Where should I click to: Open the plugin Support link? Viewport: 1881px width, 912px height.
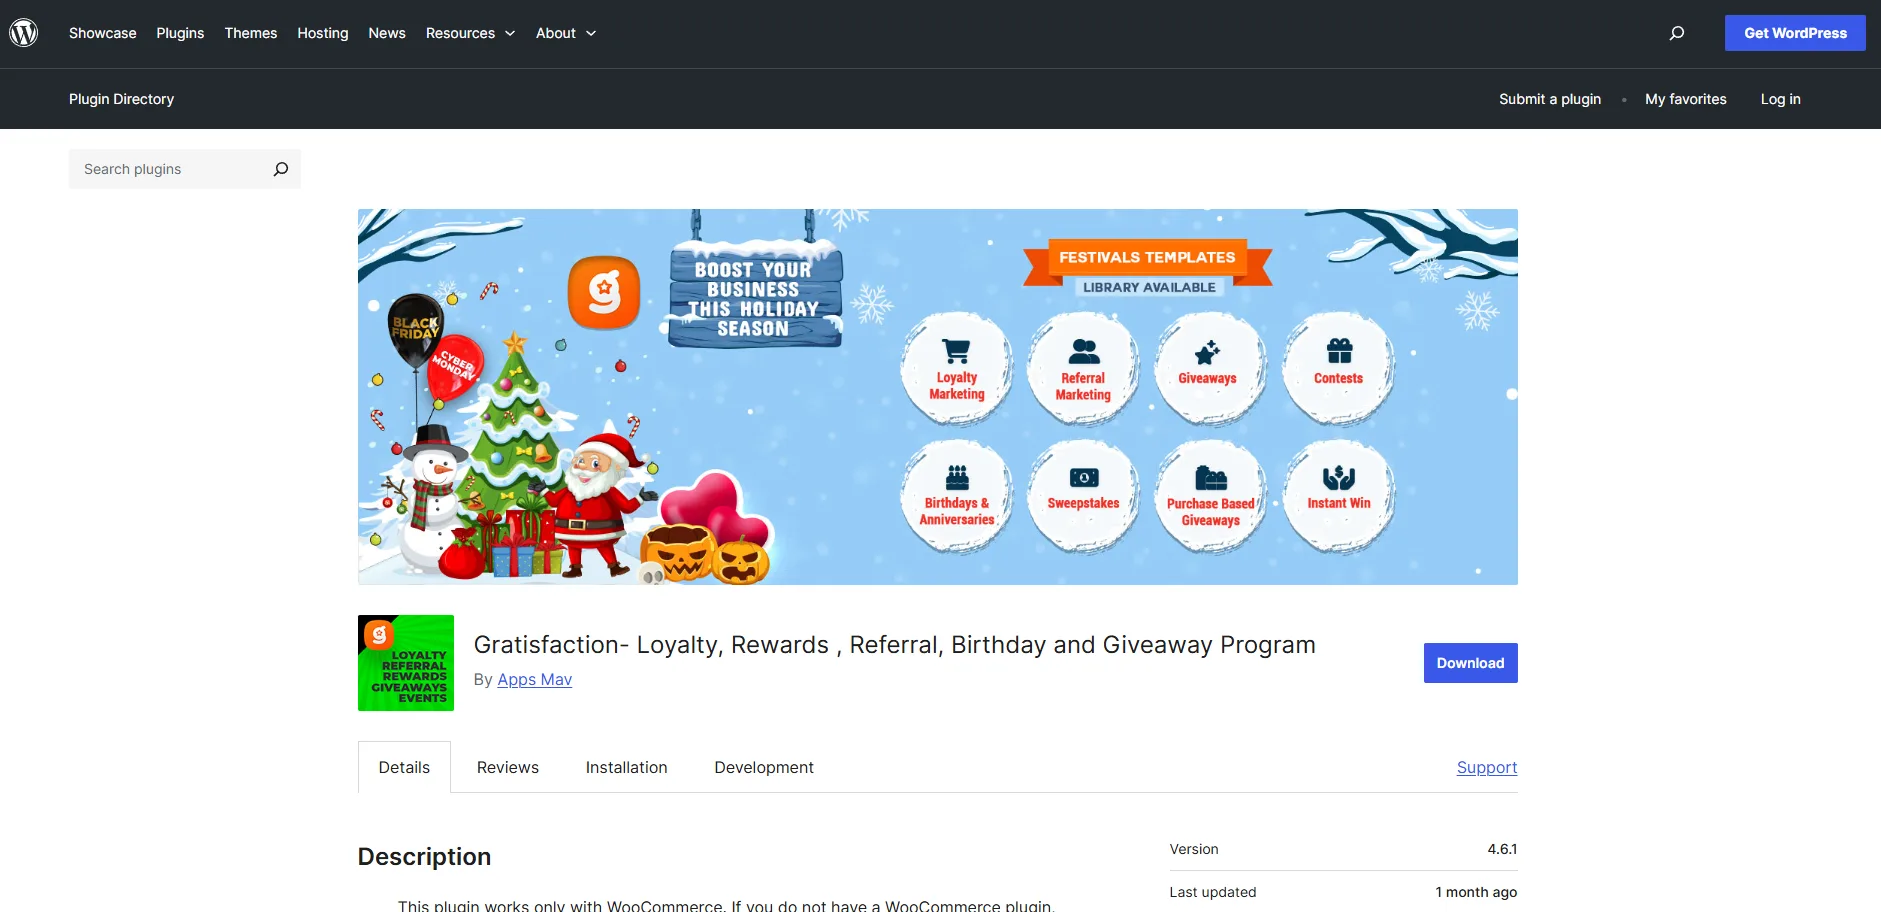point(1487,767)
